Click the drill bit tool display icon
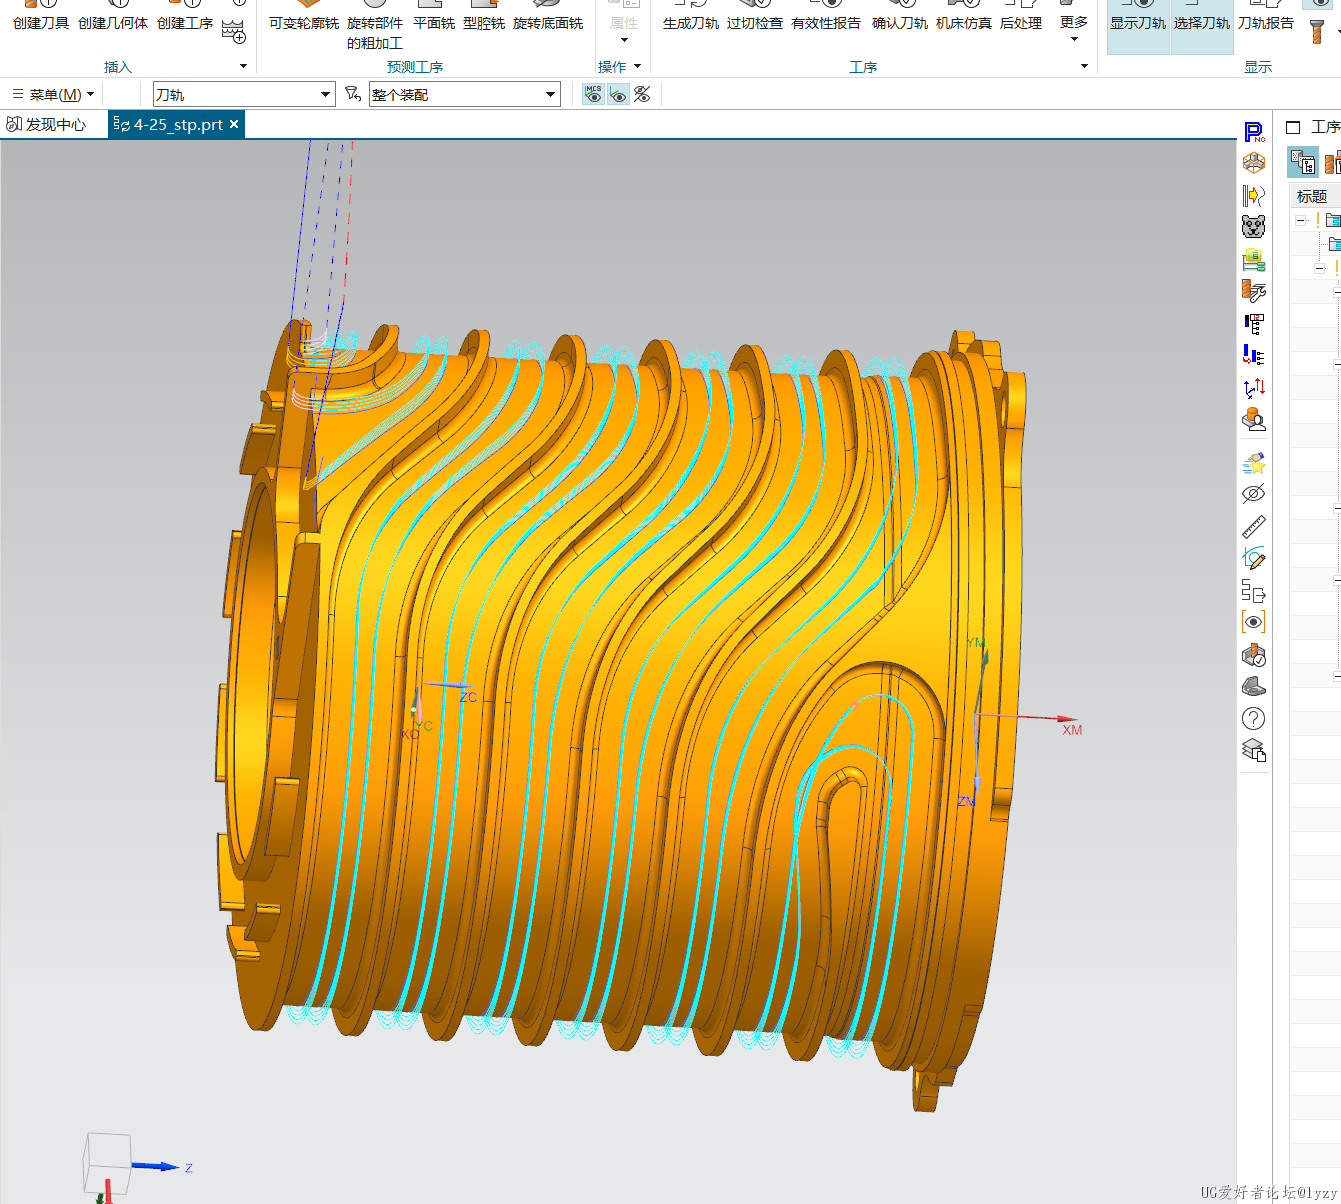This screenshot has height=1204, width=1341. click(1317, 31)
